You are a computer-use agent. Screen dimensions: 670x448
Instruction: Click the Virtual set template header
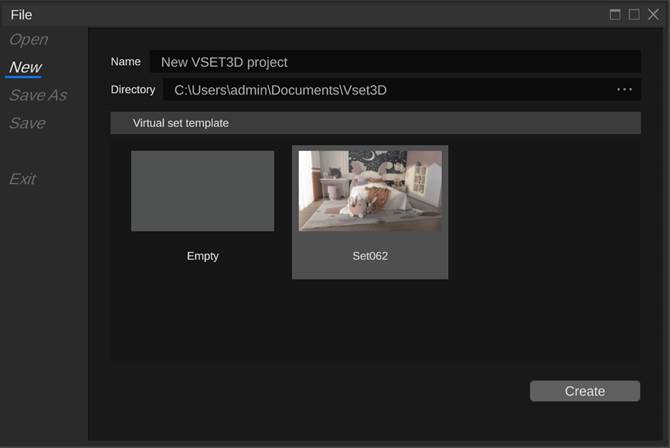(376, 123)
